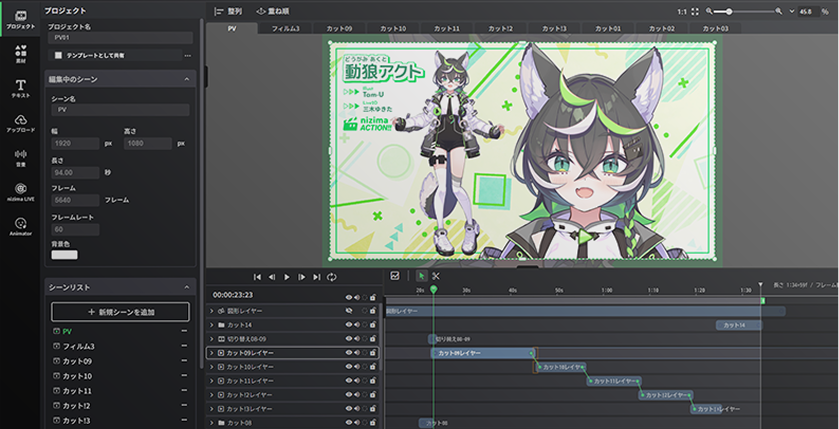
Task: Toggle lock for カット09レイヤー
Action: click(x=372, y=353)
